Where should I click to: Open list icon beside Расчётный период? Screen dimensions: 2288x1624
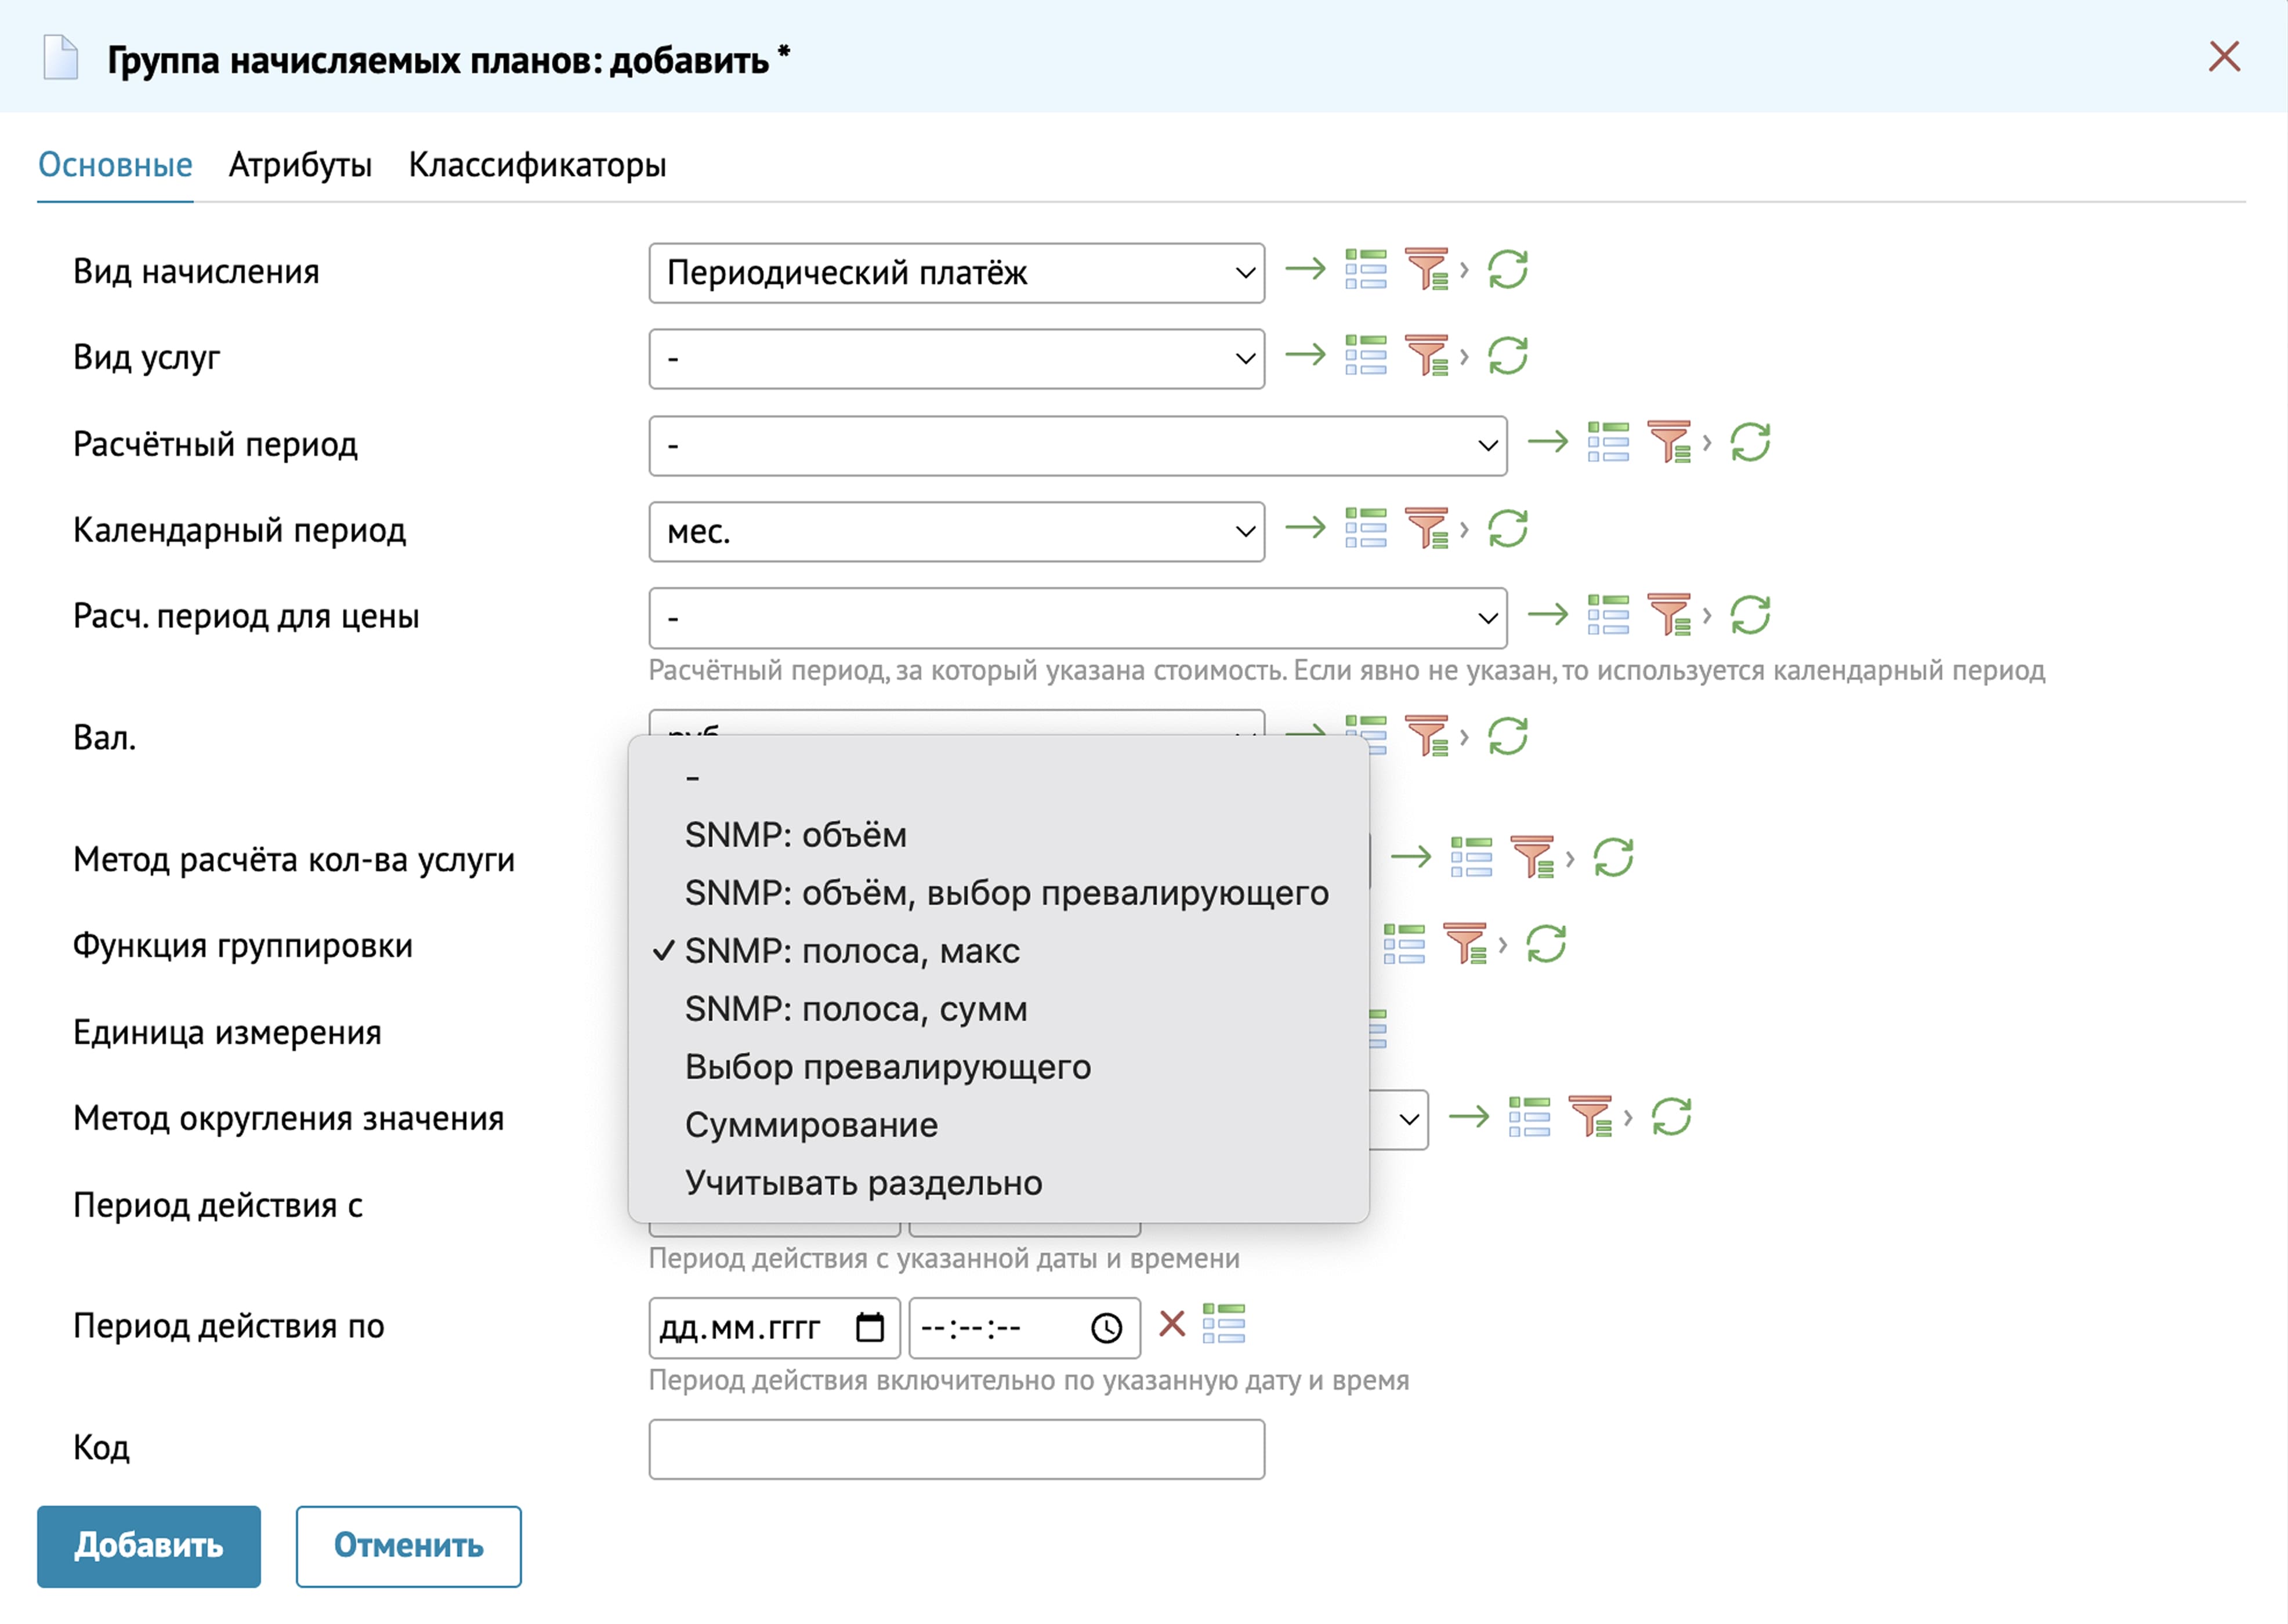1608,442
